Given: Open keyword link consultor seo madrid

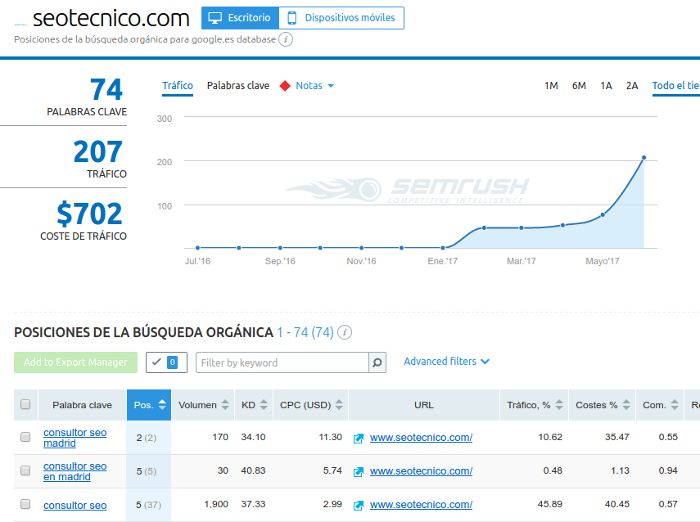Looking at the screenshot, I should tap(75, 438).
